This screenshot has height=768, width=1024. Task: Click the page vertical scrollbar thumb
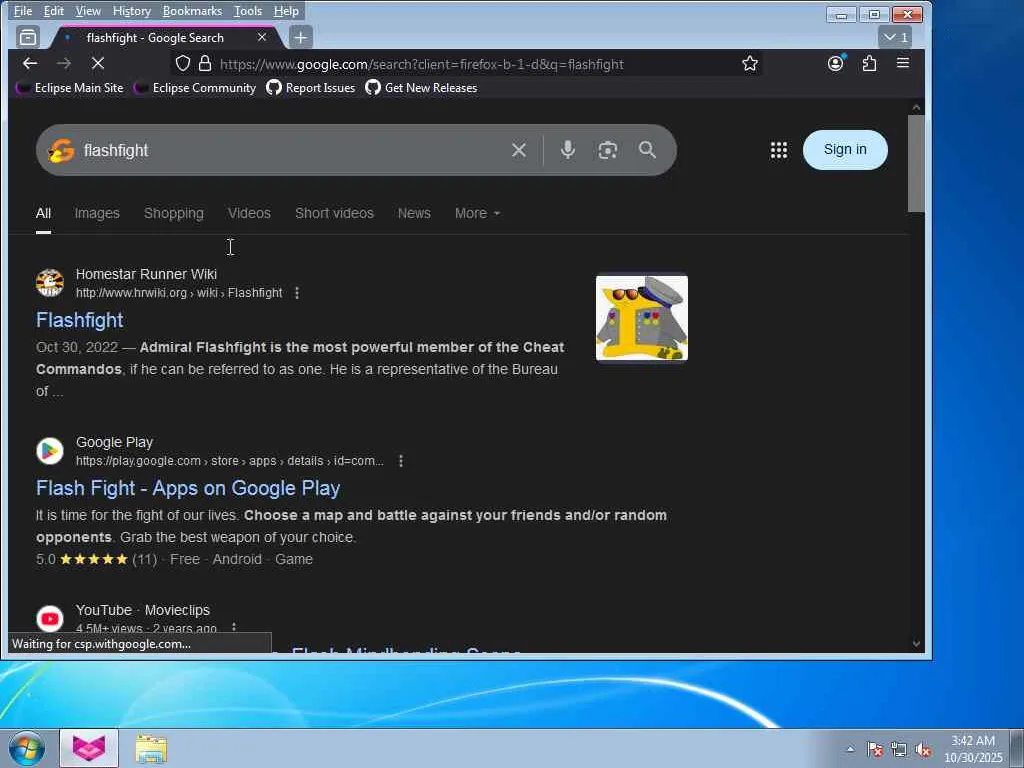(916, 163)
